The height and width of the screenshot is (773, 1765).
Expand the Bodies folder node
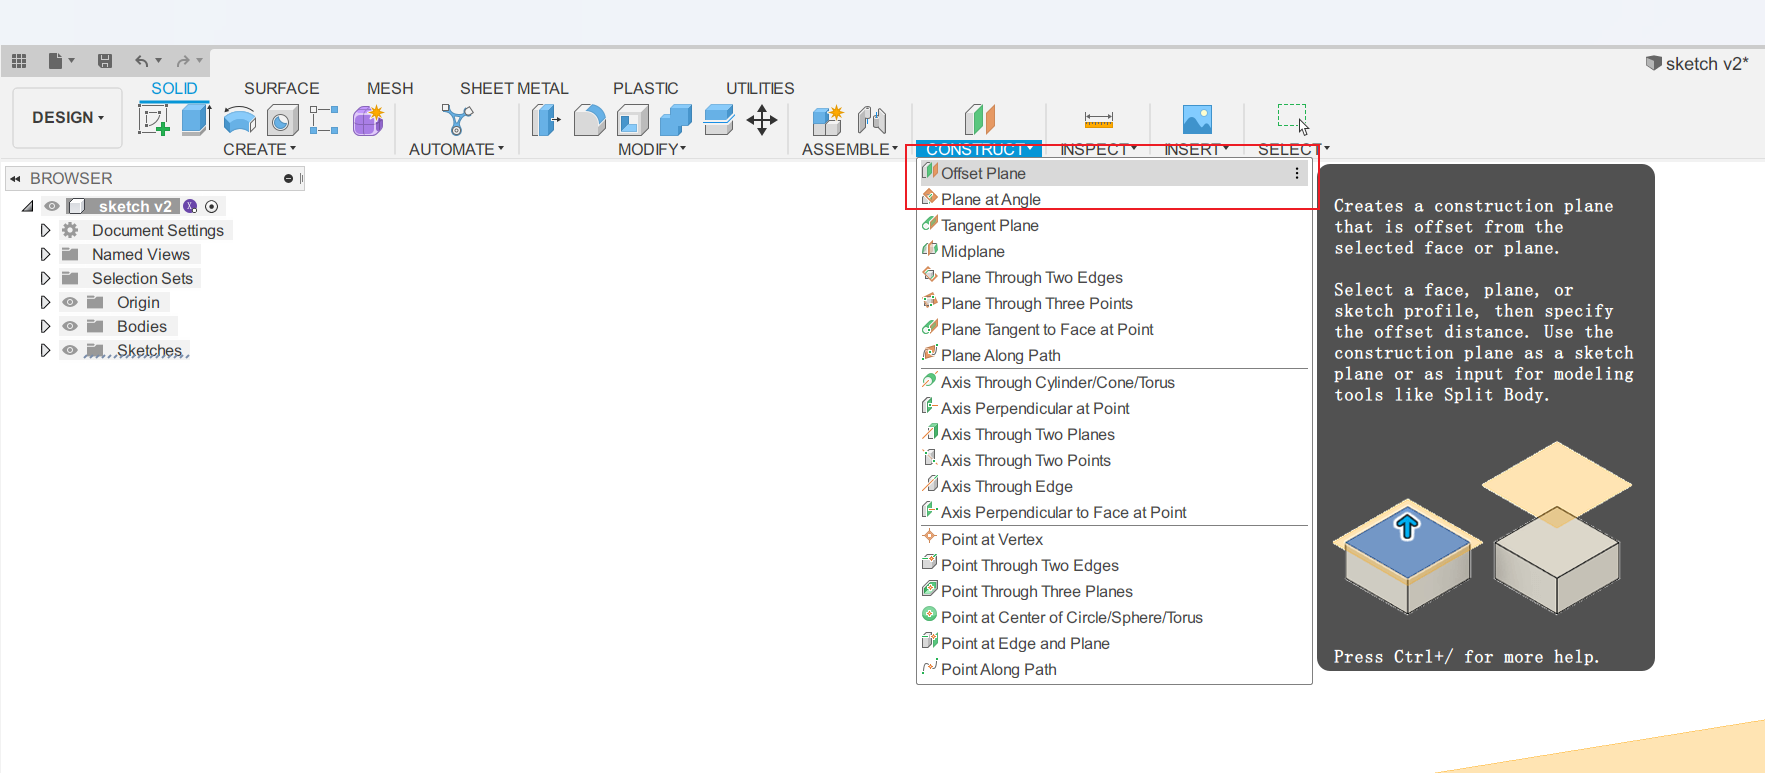click(45, 326)
